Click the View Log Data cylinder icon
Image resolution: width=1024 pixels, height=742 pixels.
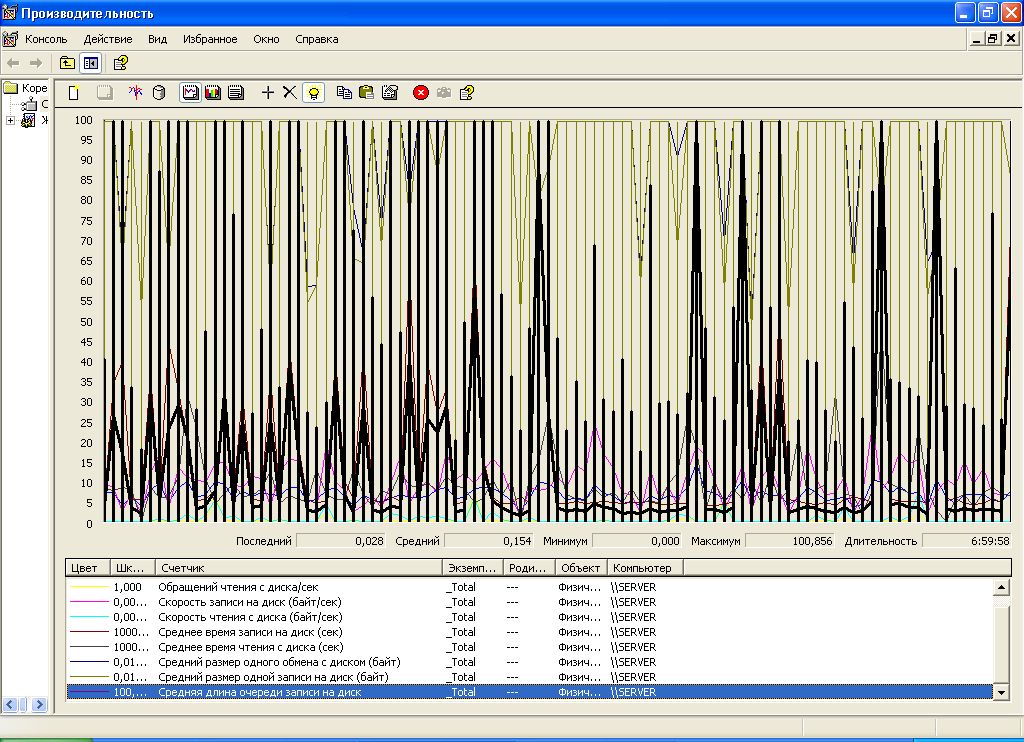click(x=158, y=93)
